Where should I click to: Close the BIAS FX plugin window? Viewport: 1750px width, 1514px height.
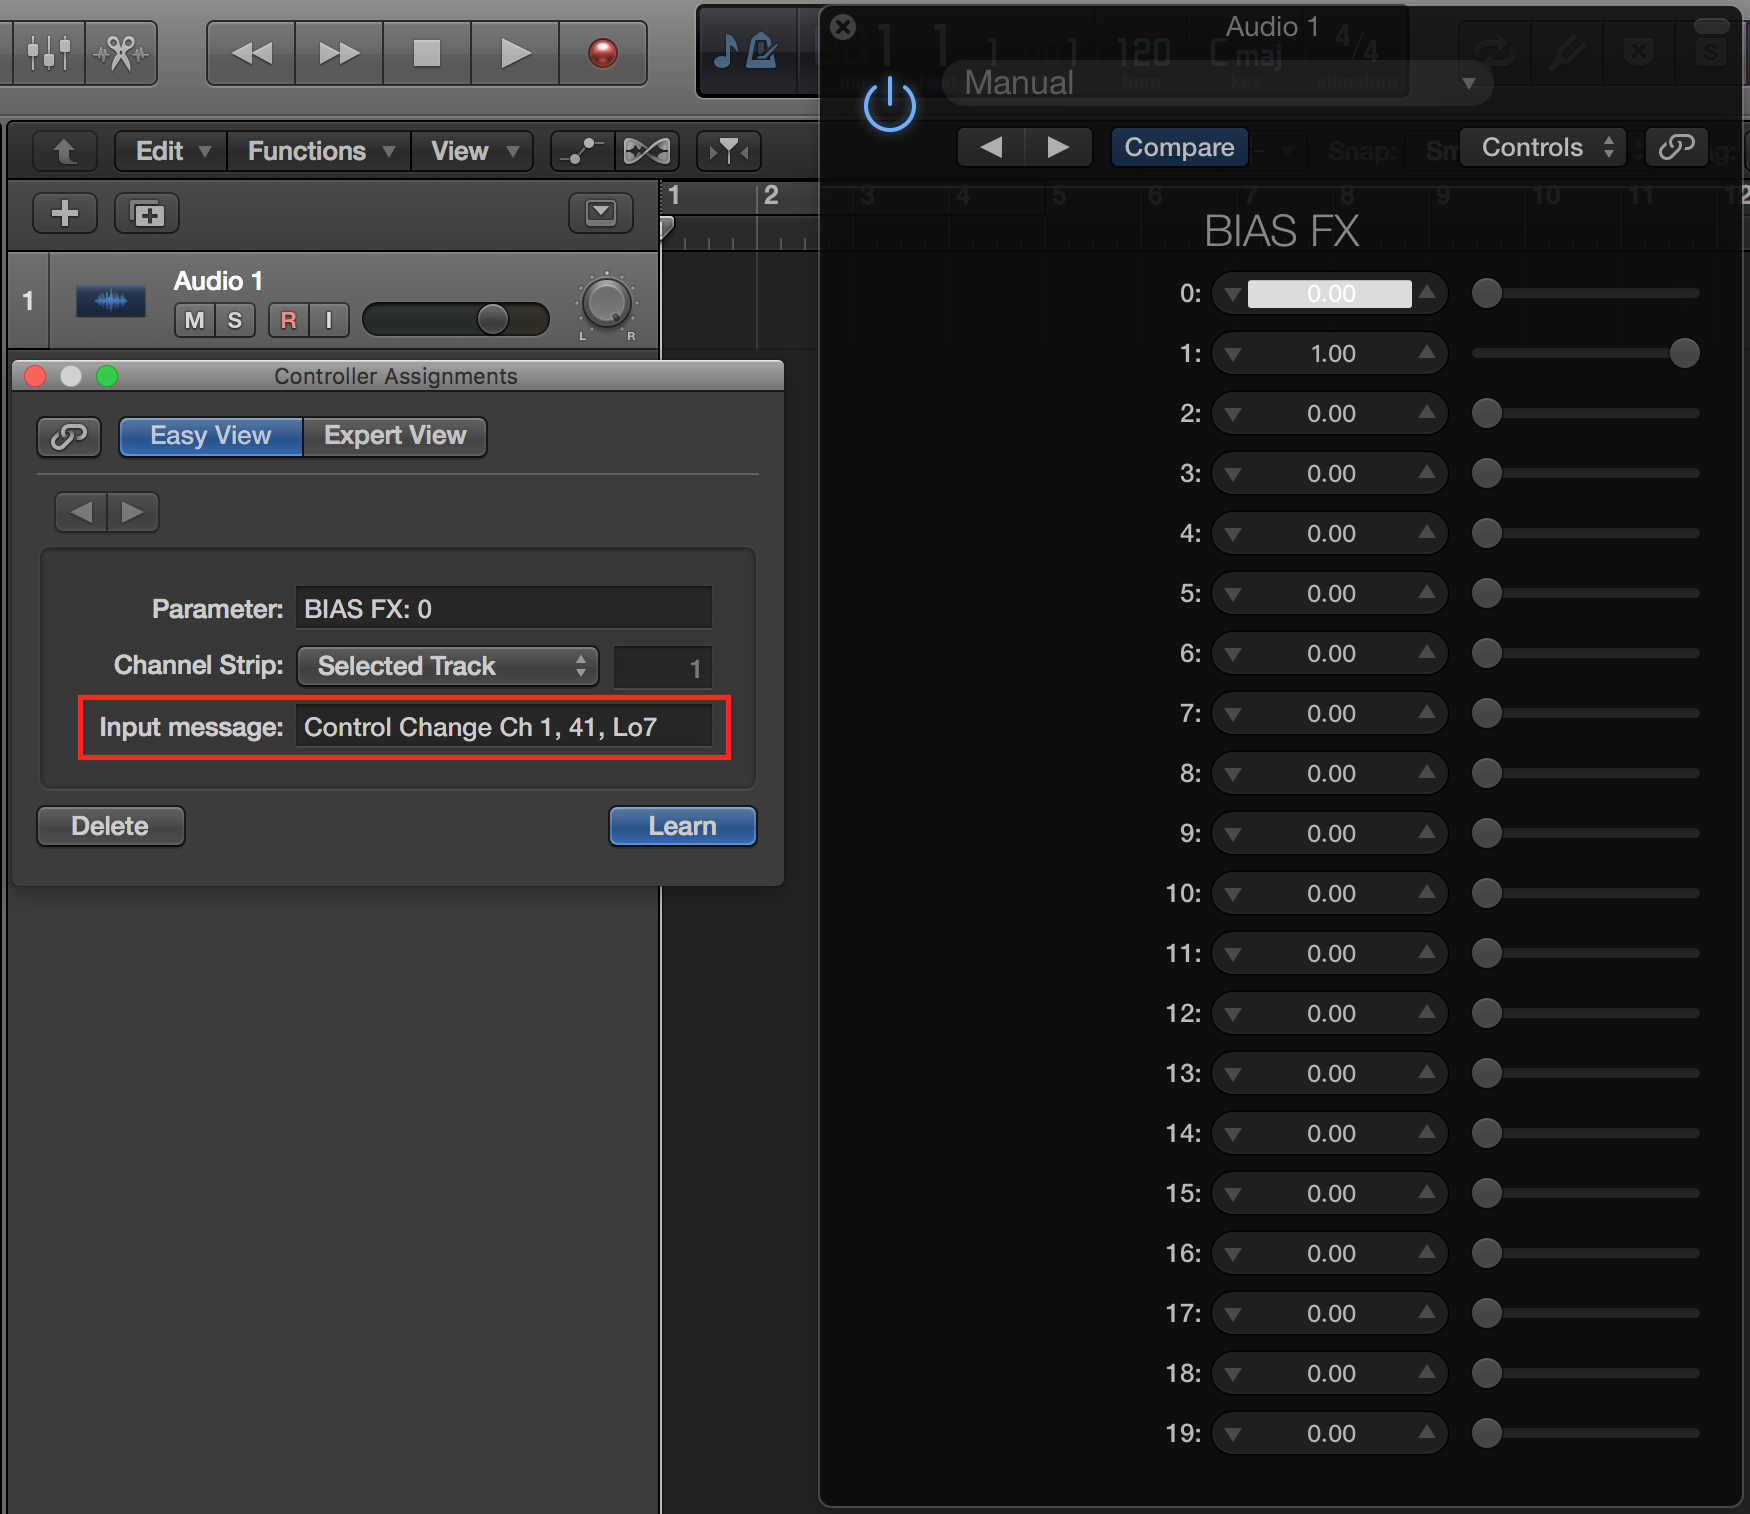pyautogui.click(x=843, y=26)
